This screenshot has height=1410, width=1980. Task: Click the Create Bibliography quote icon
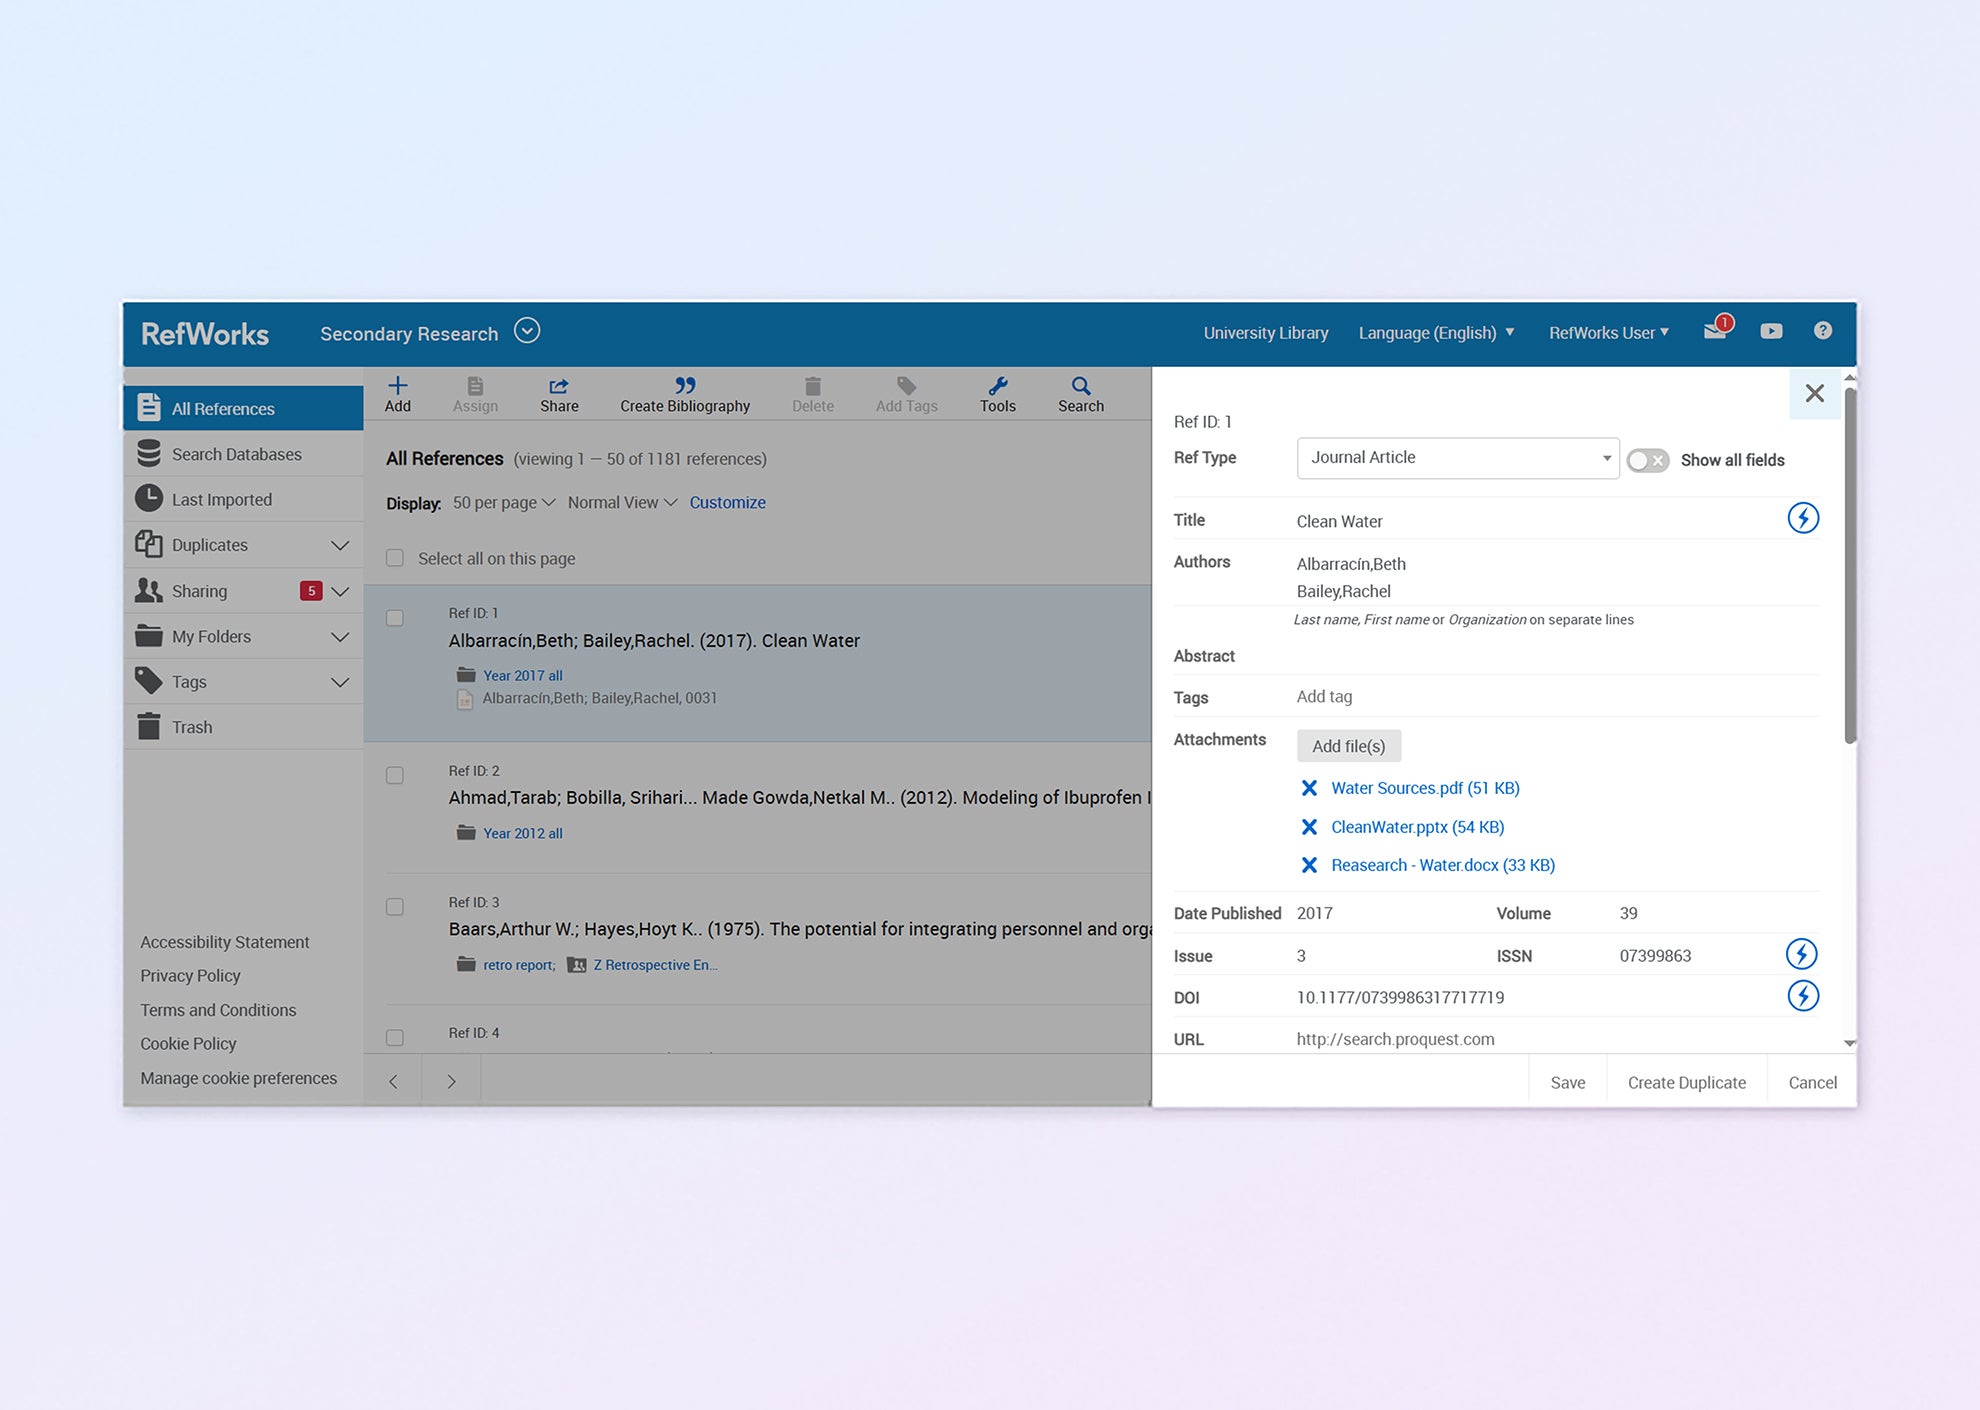(685, 386)
